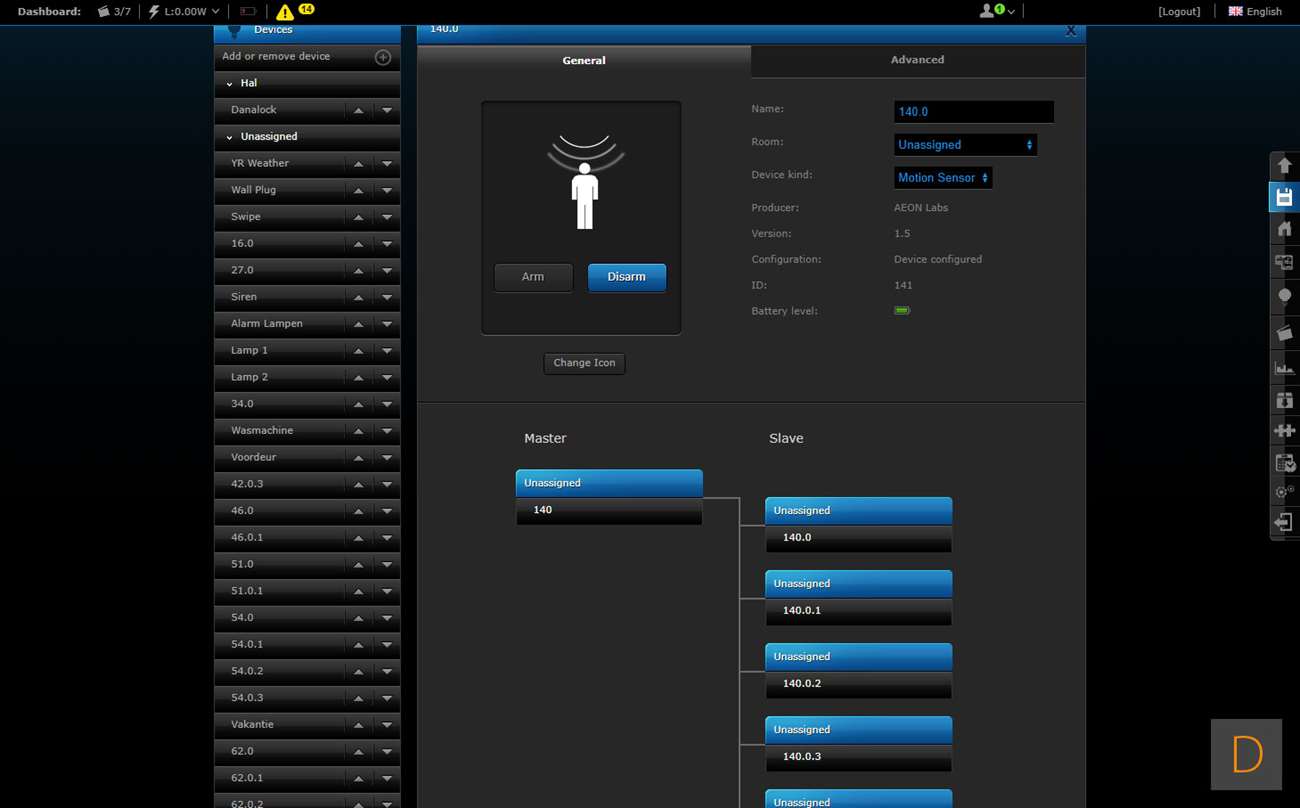Open the energy chart sidebar icon
This screenshot has height=808, width=1300.
click(1285, 367)
